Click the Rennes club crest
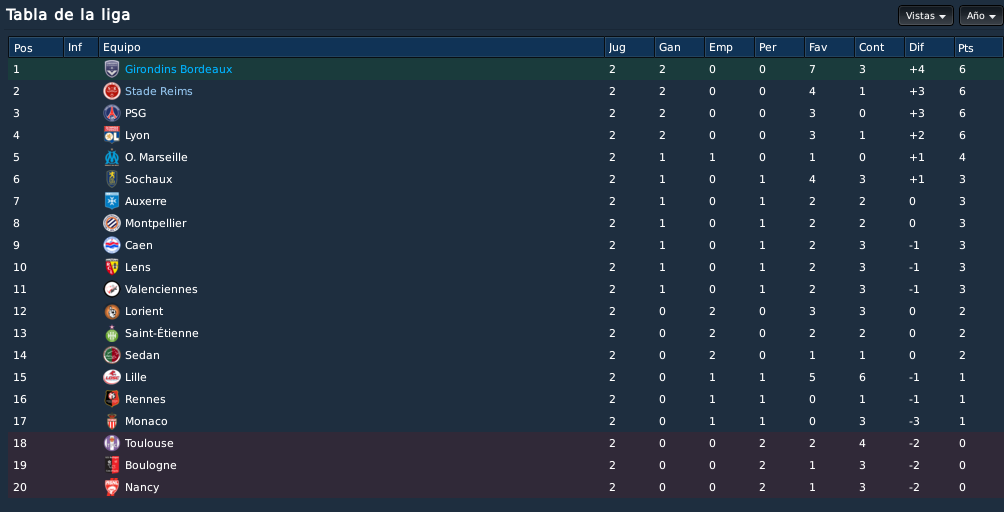Viewport: 1004px width, 512px height. [112, 399]
